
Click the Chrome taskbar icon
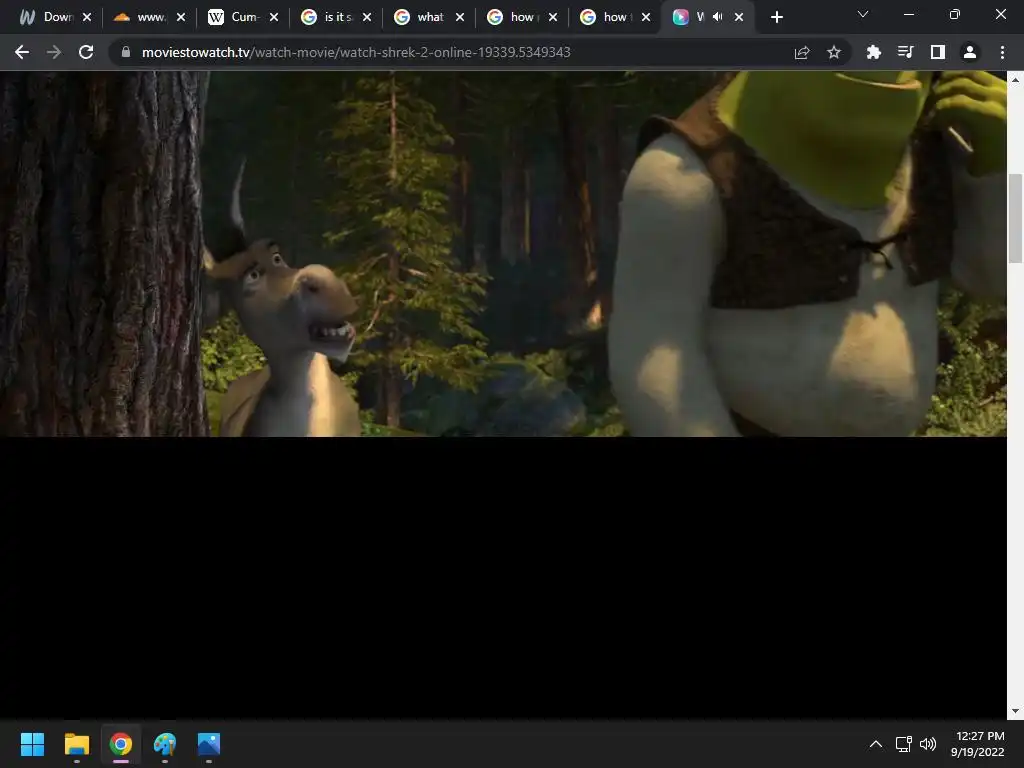(121, 744)
